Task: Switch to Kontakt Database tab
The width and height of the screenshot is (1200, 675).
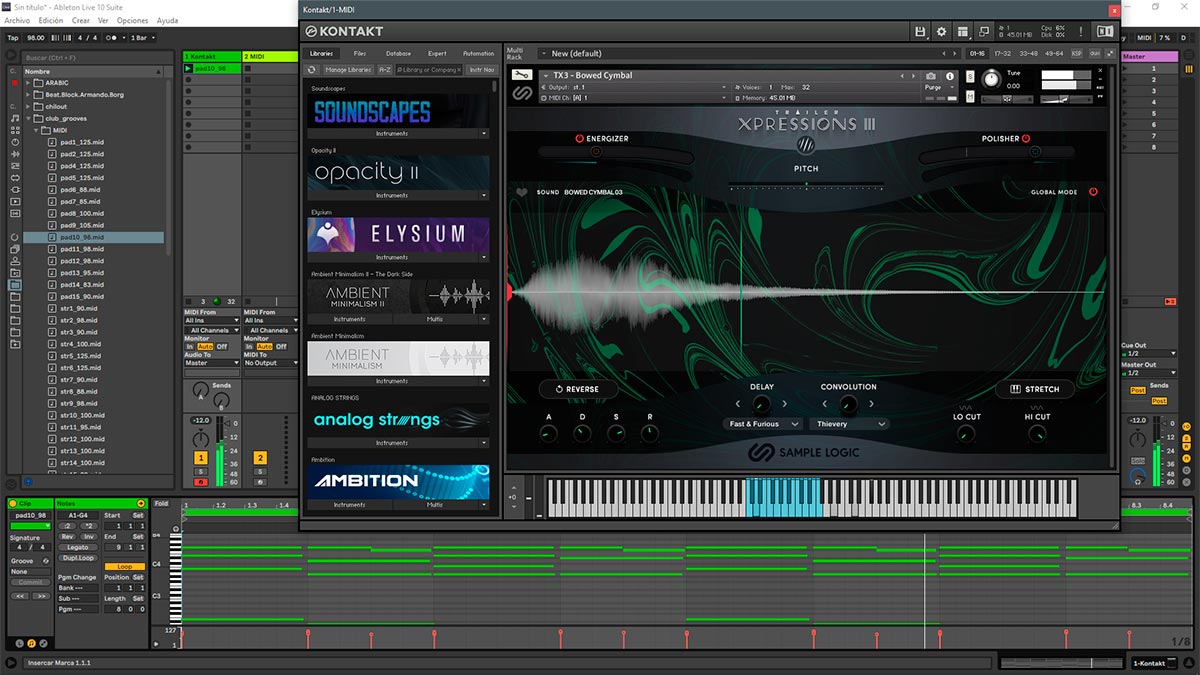Action: coord(398,53)
